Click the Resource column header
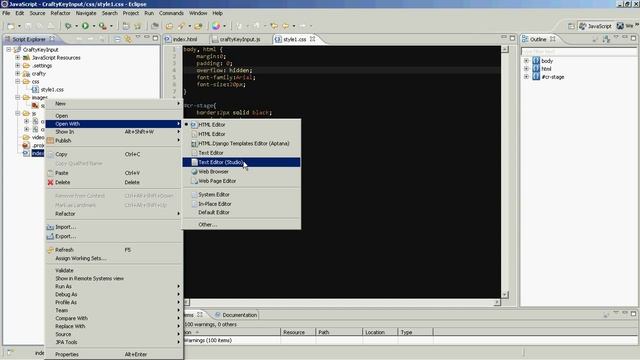 [298, 332]
